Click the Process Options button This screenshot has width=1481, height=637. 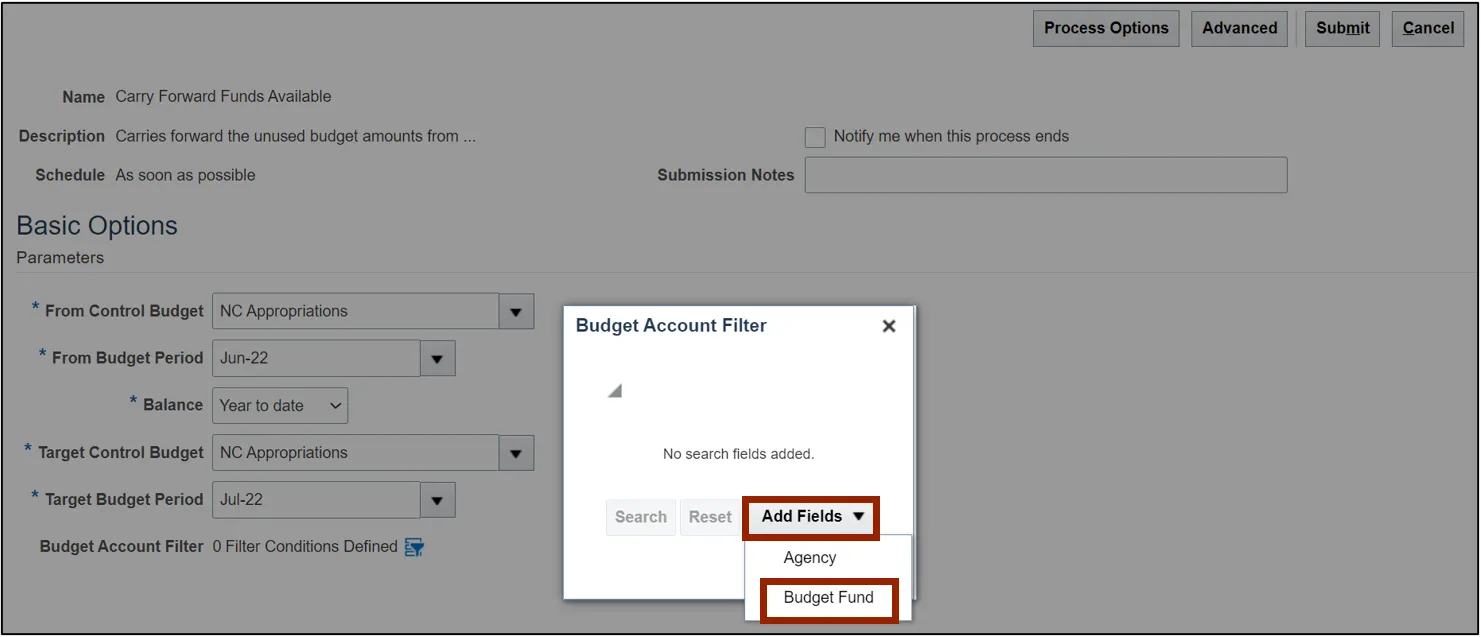1106,28
